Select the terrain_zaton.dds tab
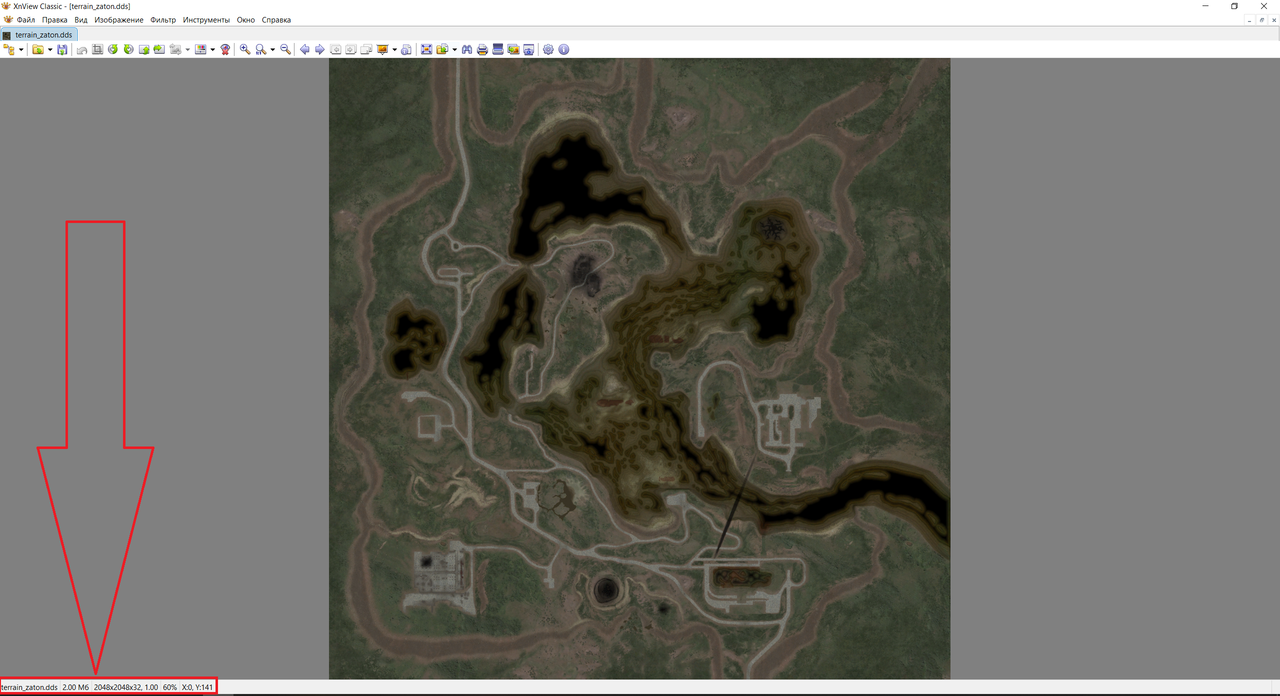 point(38,35)
